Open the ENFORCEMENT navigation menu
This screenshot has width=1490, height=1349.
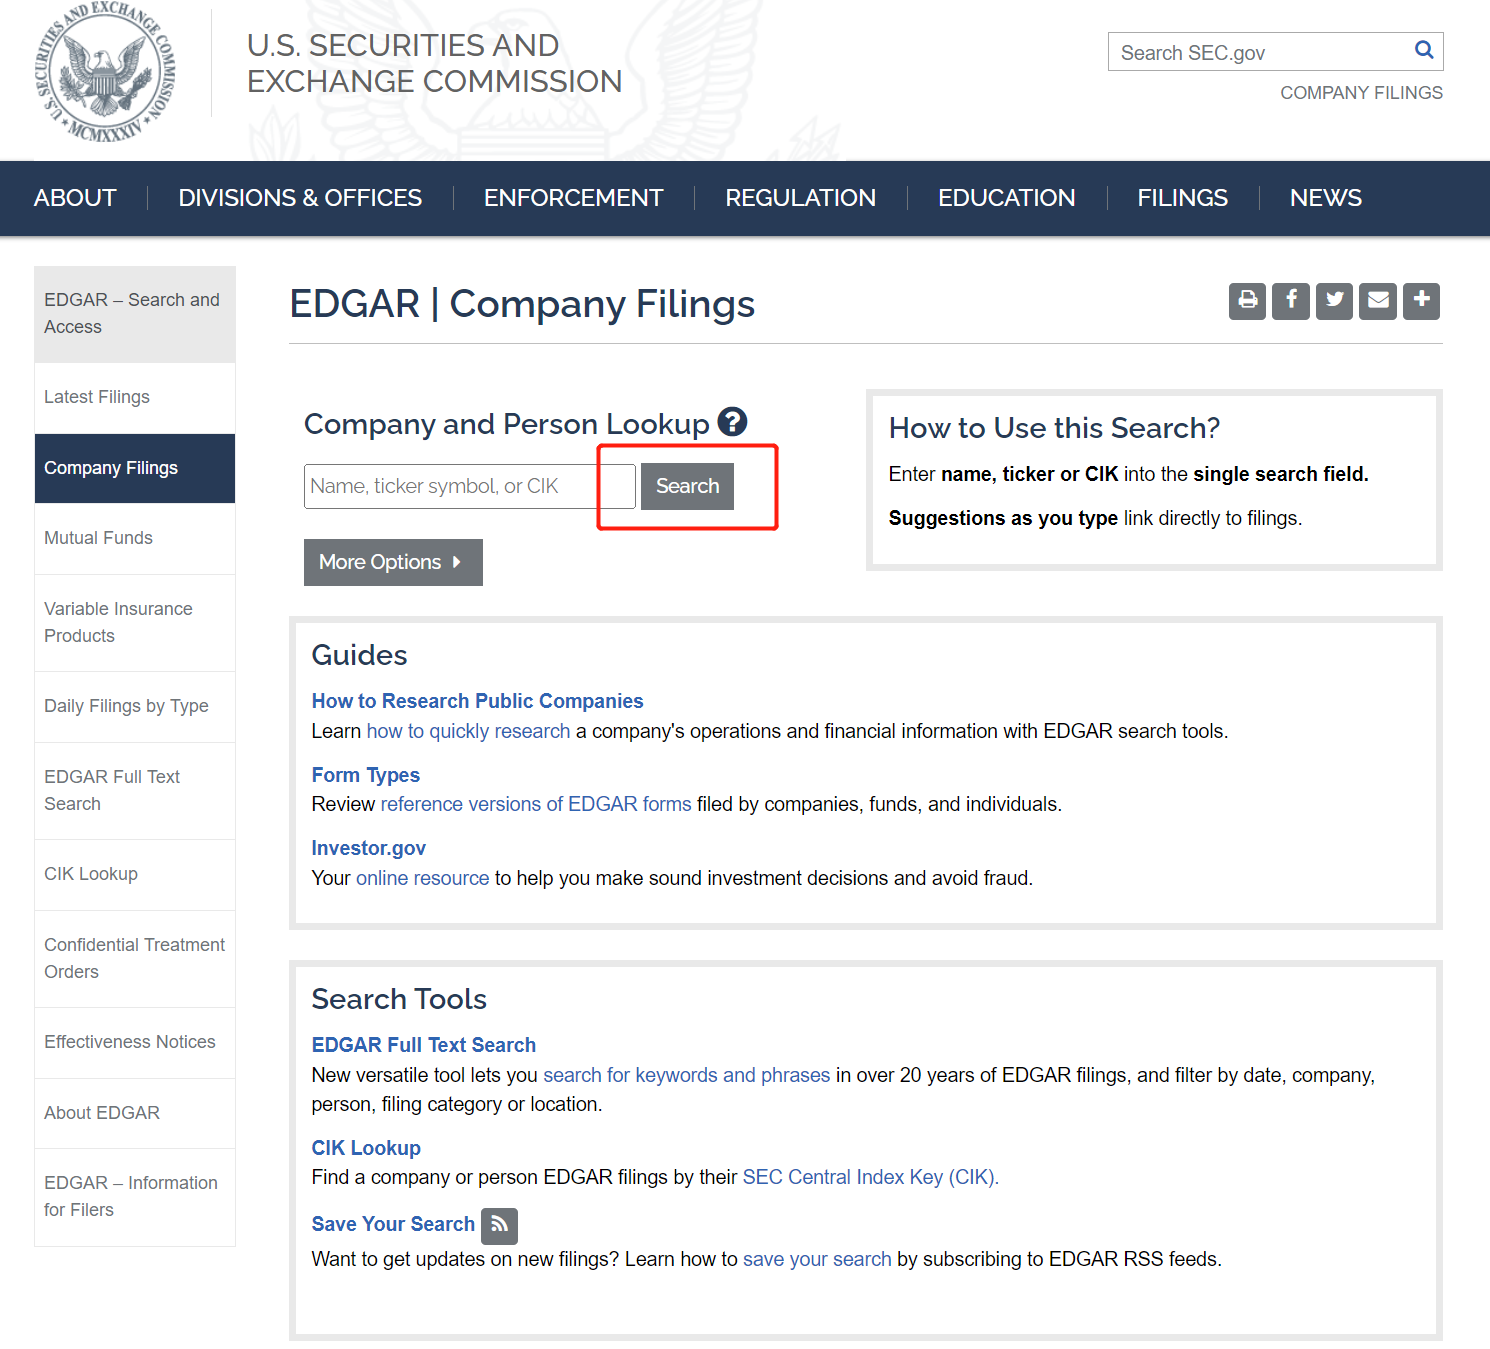coord(573,198)
